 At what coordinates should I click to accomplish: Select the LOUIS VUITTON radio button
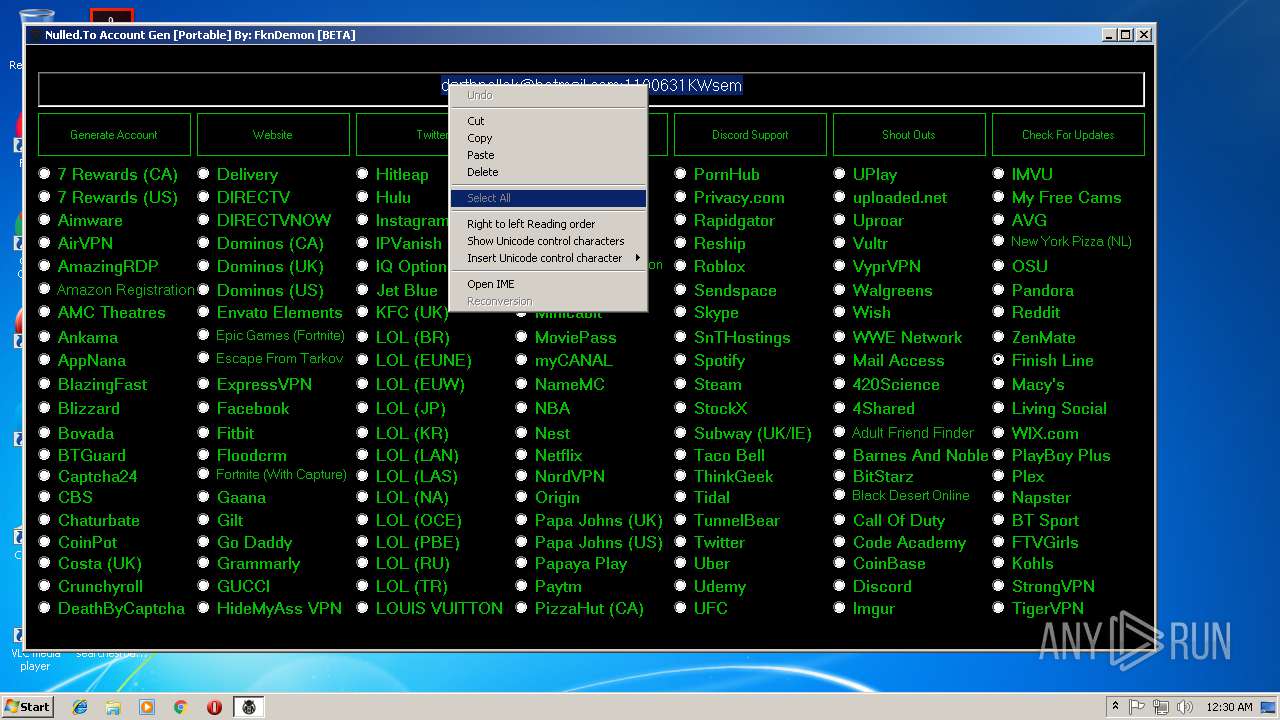tap(362, 608)
